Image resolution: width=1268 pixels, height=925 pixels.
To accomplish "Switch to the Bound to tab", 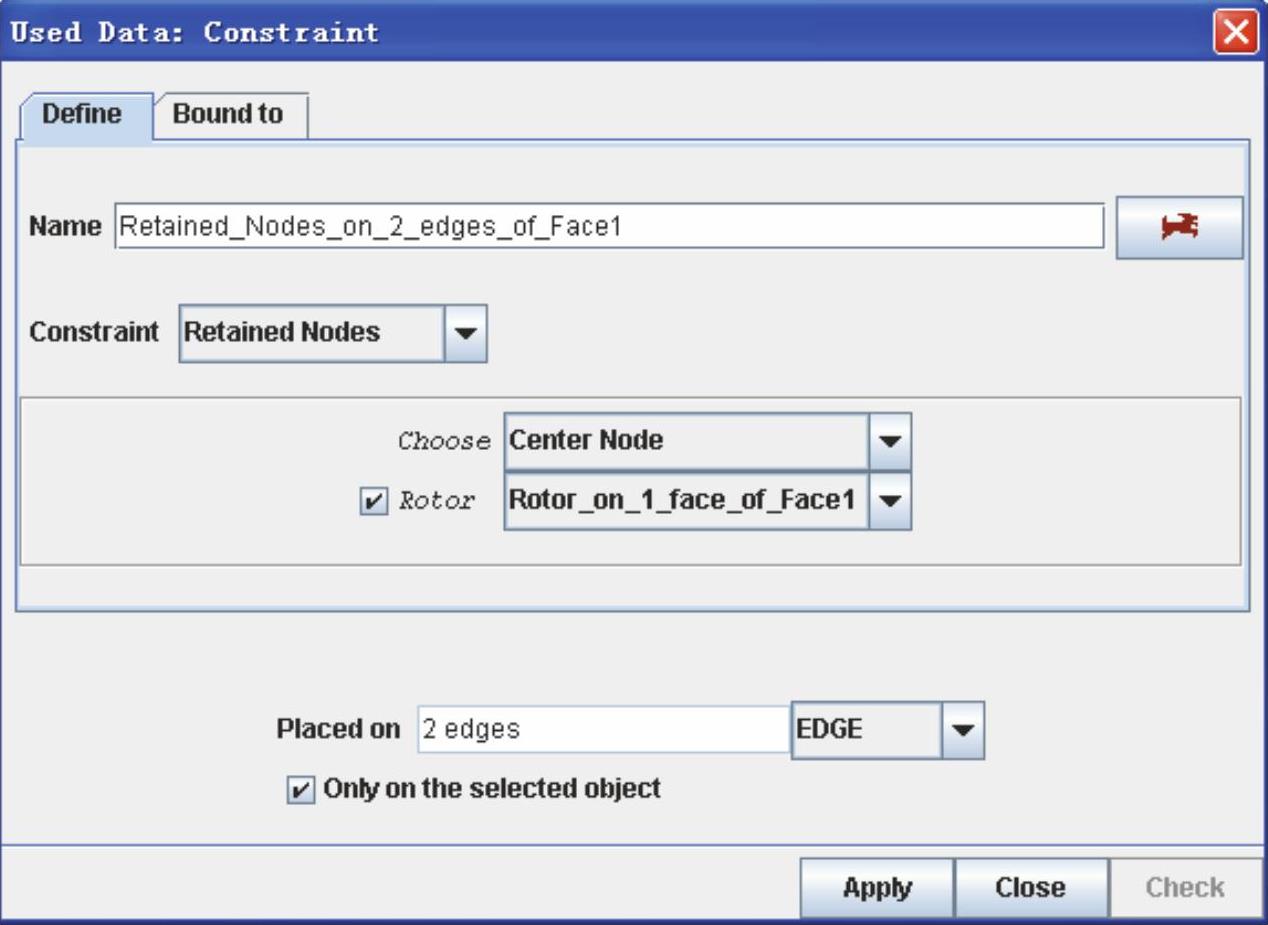I will pyautogui.click(x=228, y=115).
